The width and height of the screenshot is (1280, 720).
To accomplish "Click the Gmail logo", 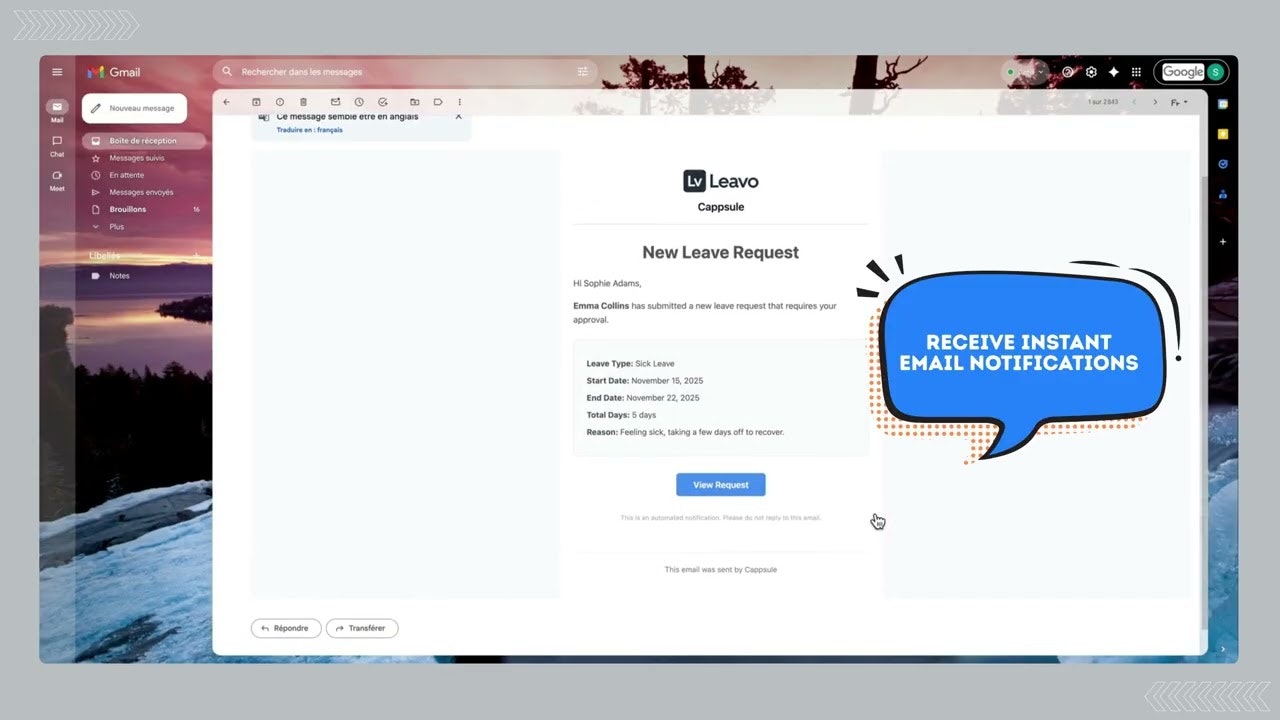I will (113, 72).
